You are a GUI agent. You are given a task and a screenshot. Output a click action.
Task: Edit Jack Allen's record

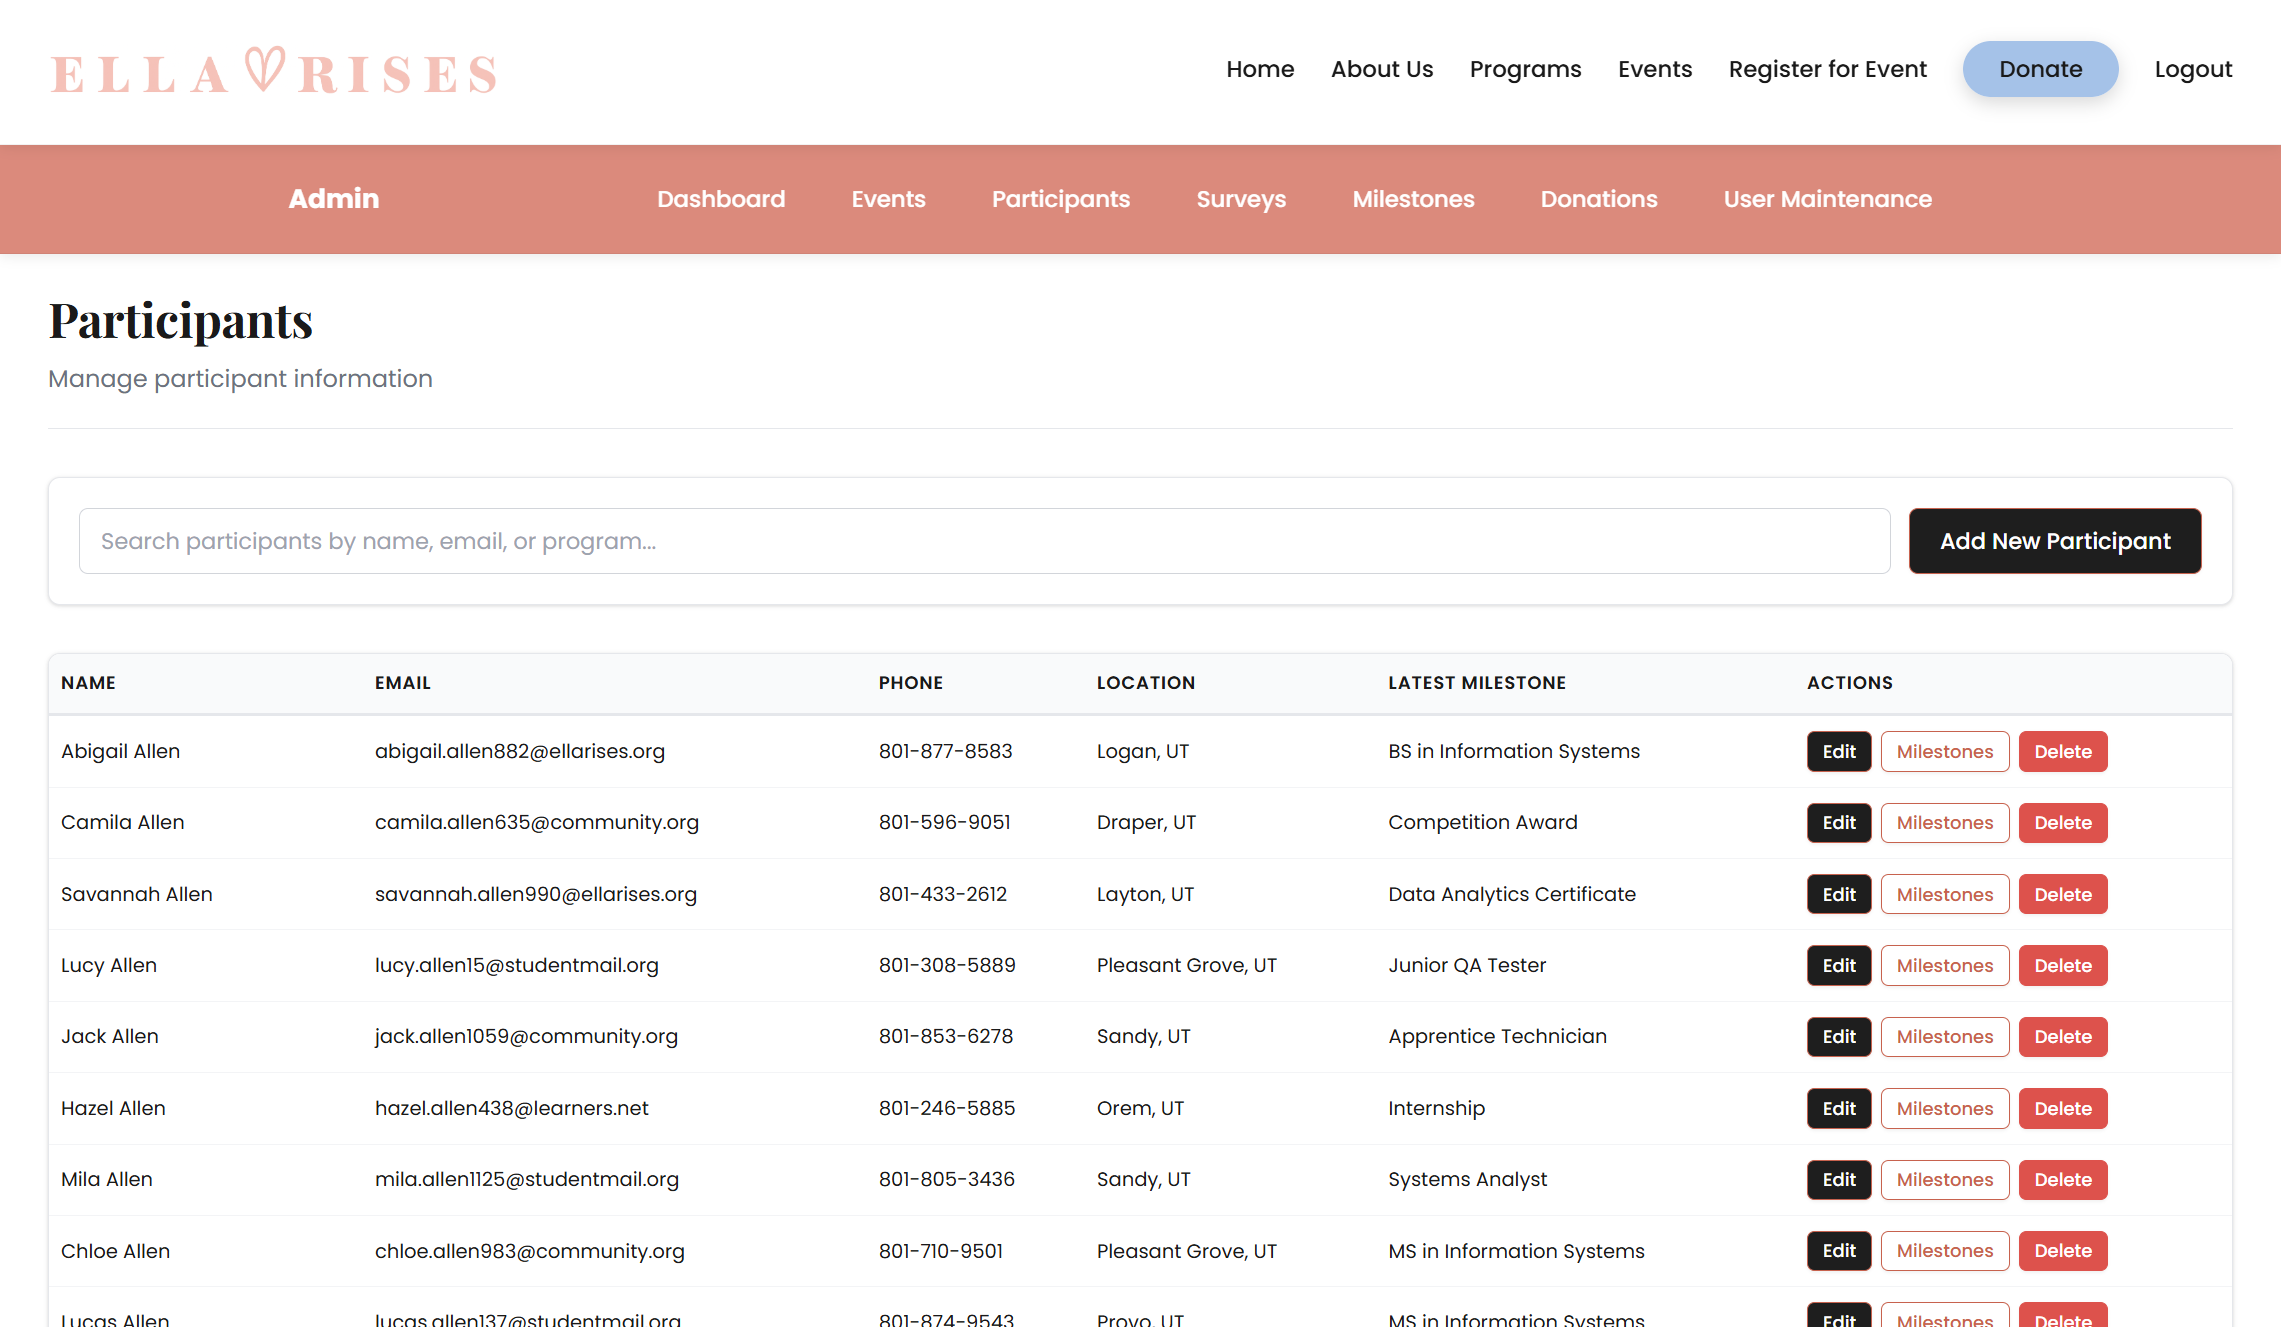click(x=1838, y=1036)
